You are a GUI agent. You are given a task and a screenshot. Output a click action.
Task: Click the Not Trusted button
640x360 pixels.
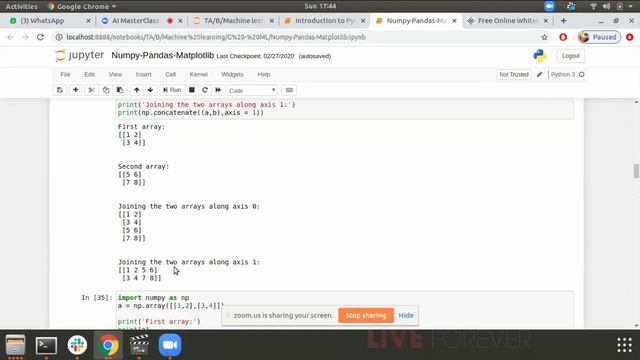[513, 74]
